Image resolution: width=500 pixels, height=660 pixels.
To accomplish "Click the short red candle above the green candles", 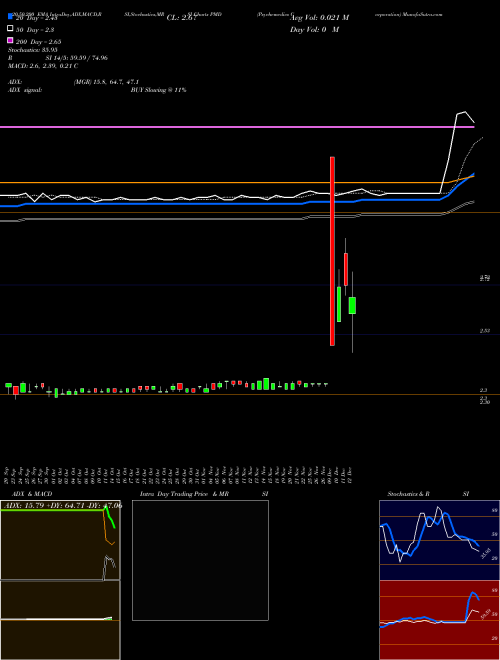I will tap(346, 269).
